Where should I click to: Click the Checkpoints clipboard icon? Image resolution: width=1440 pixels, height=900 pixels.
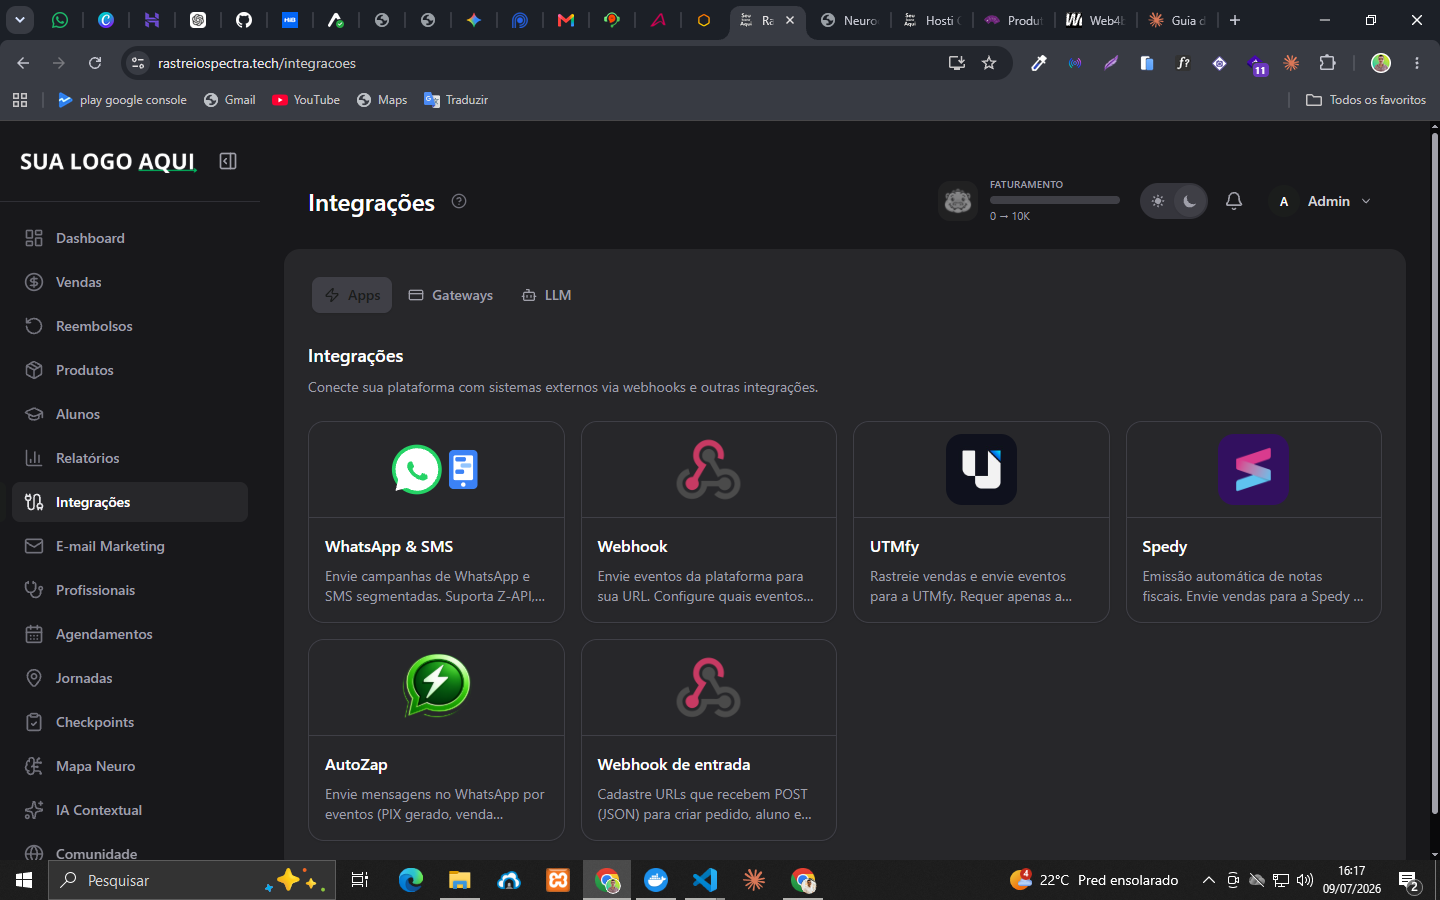point(34,722)
